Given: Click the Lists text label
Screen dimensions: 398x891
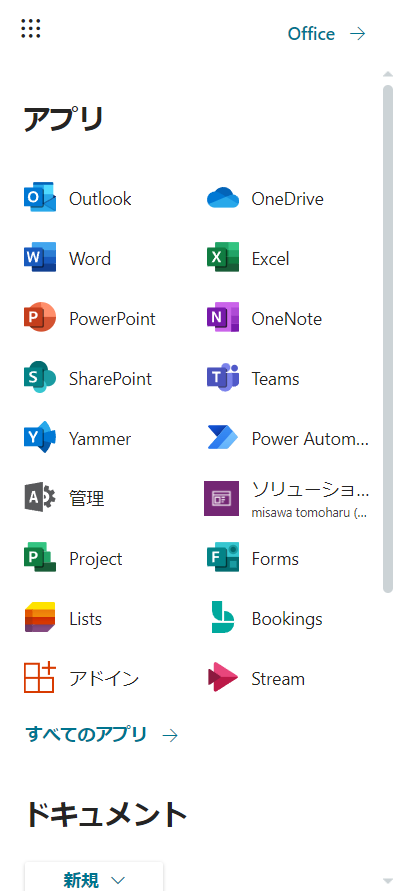Looking at the screenshot, I should [x=85, y=619].
